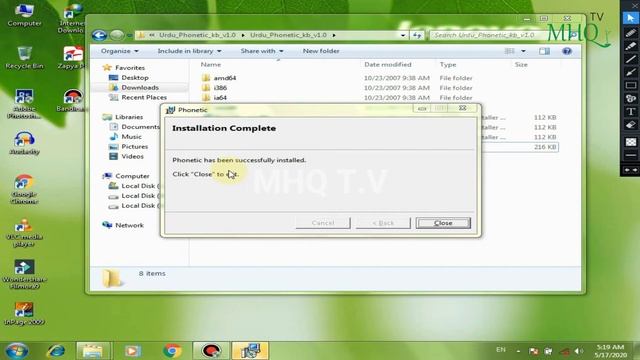Open Windows Media Player from taskbar
Screen dimensions: 640x360
coord(132,351)
